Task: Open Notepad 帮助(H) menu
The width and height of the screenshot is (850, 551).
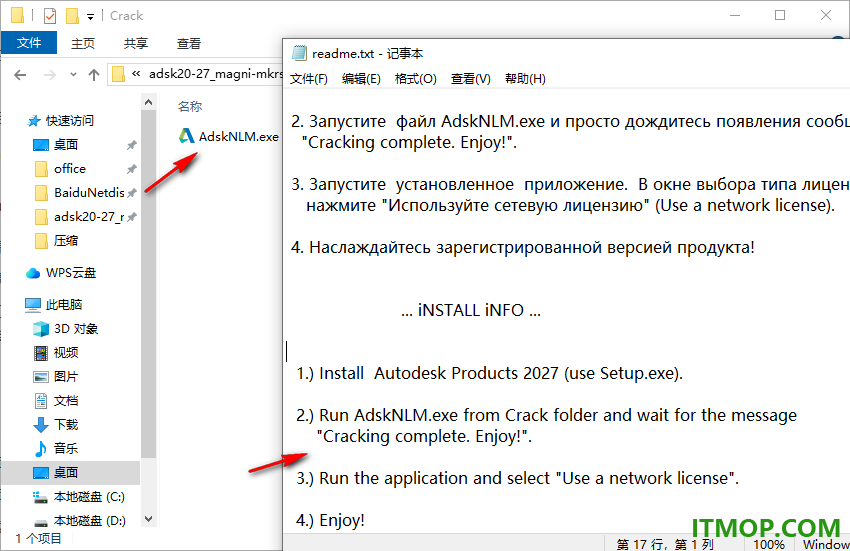Action: [525, 79]
